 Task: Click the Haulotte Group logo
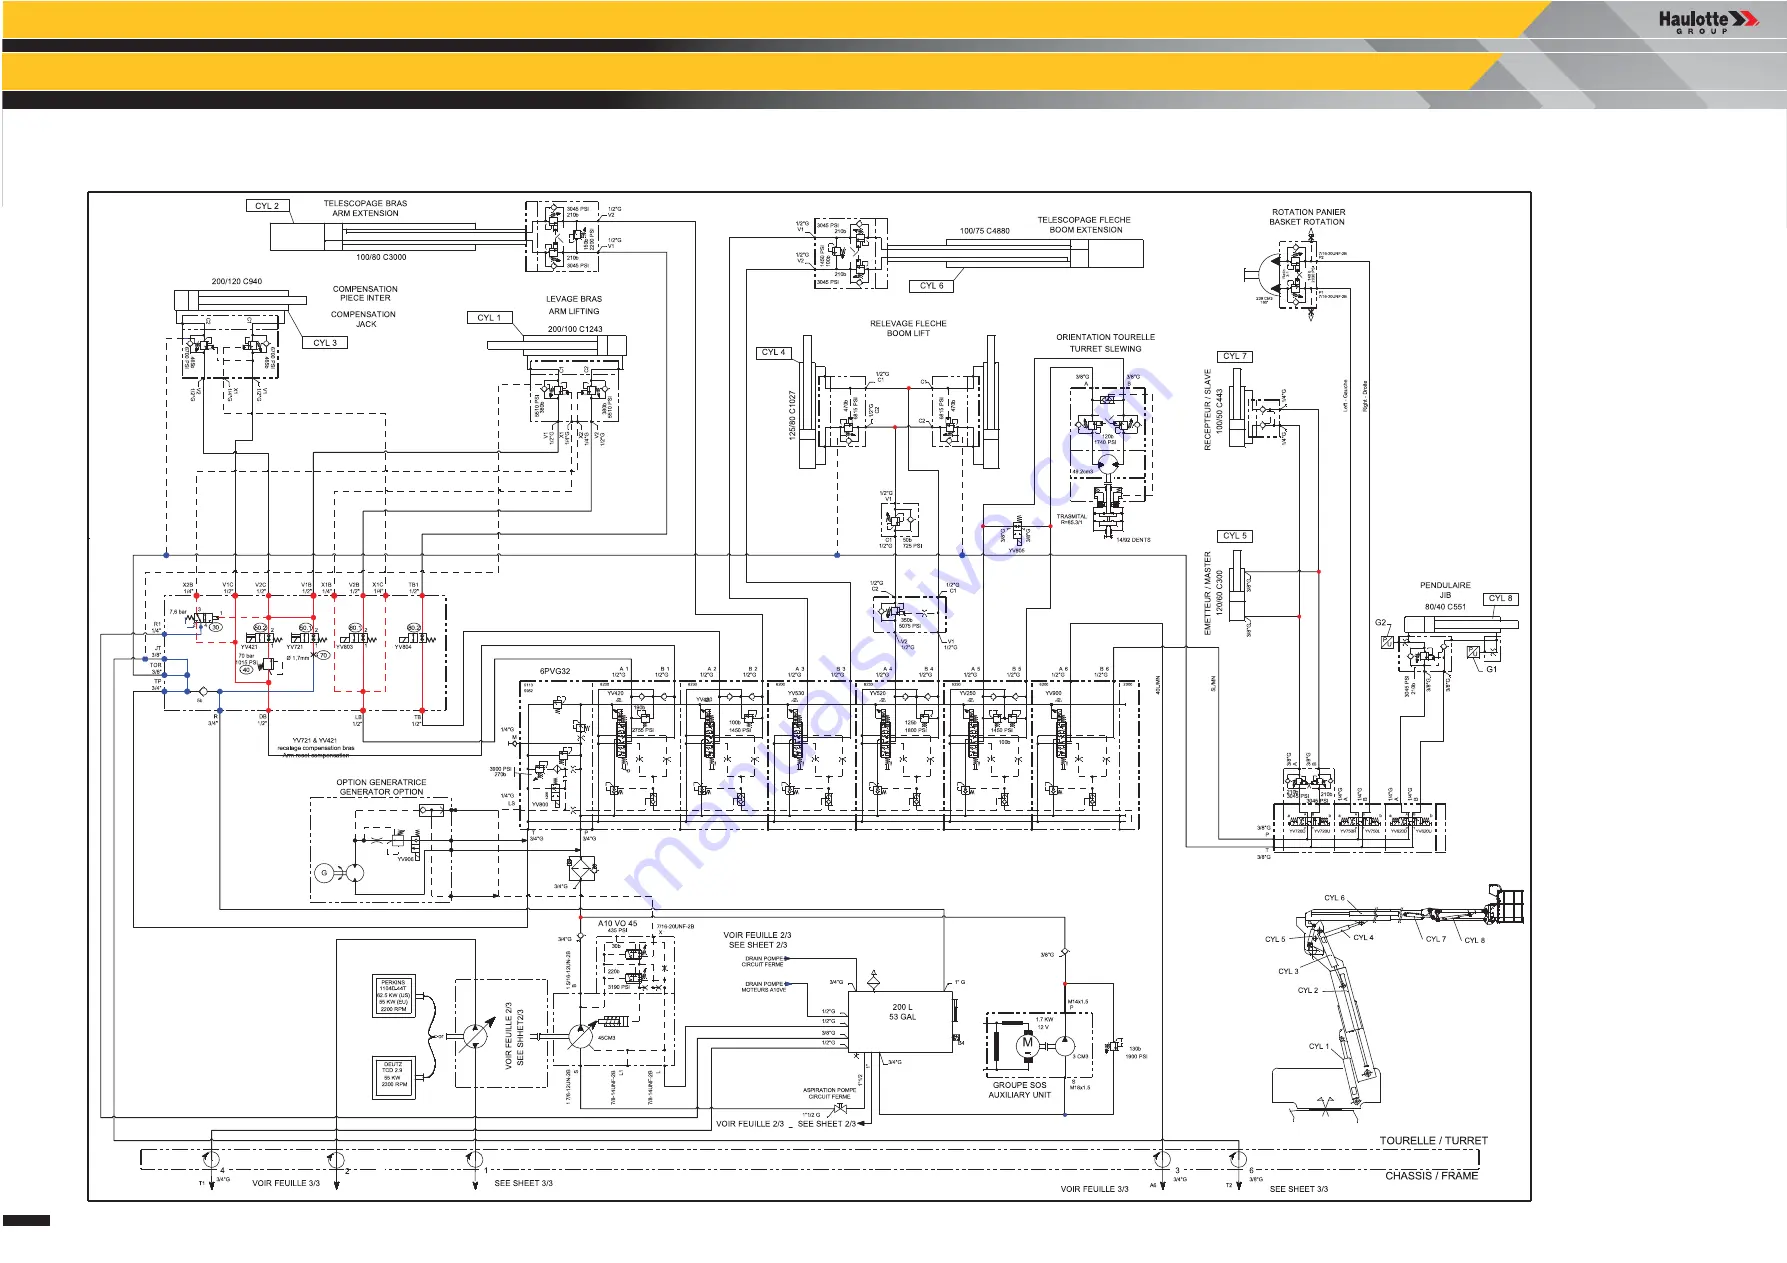(x=1708, y=21)
